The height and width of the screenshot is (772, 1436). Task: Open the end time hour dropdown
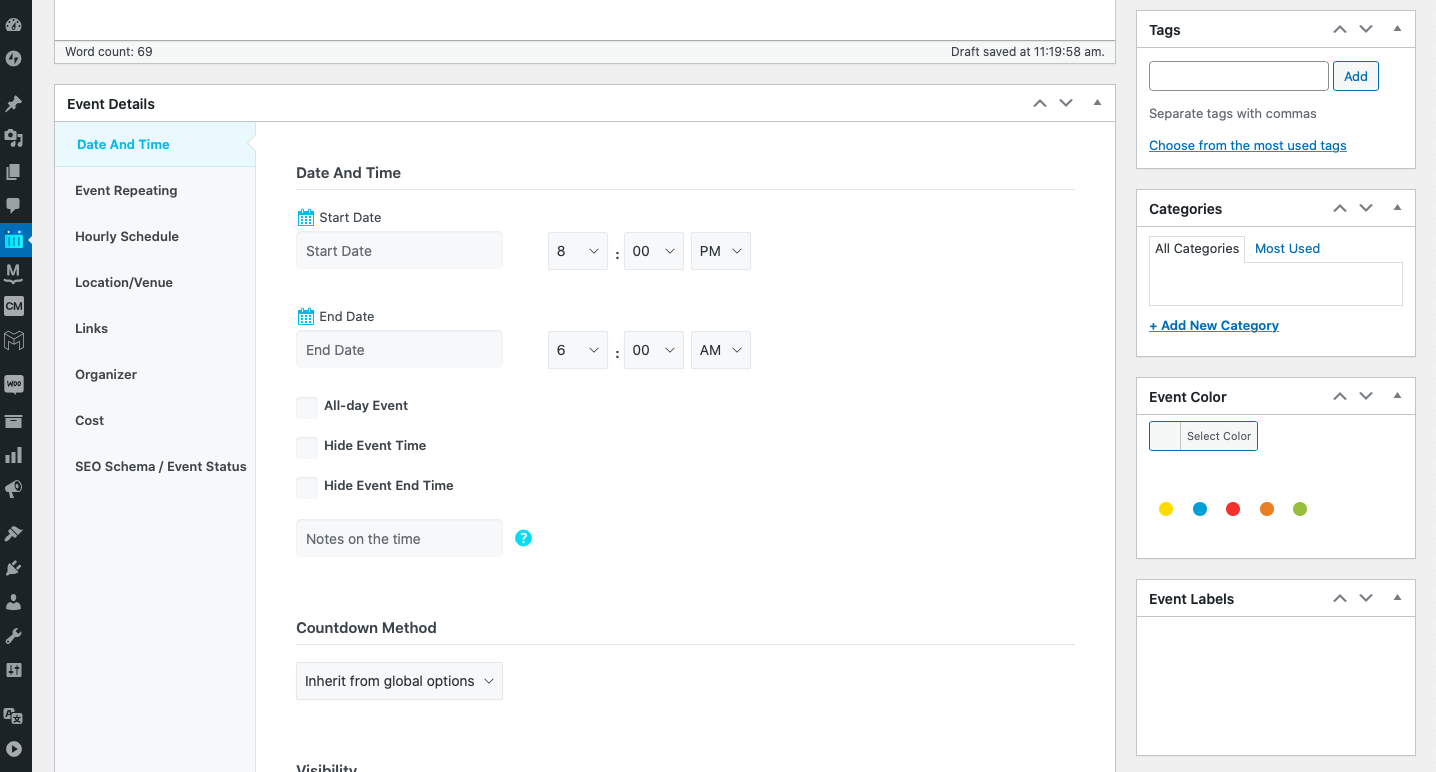tap(578, 350)
